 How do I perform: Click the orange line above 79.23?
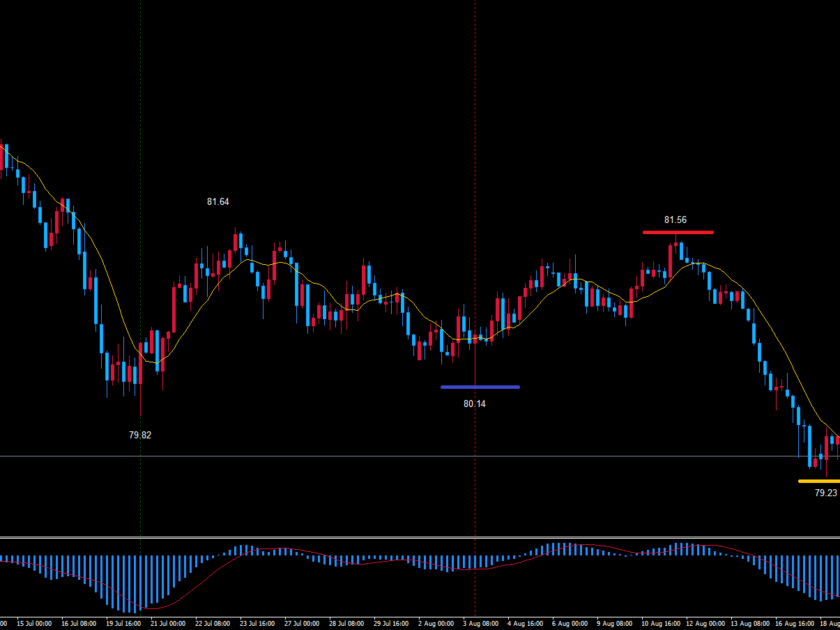coord(818,481)
